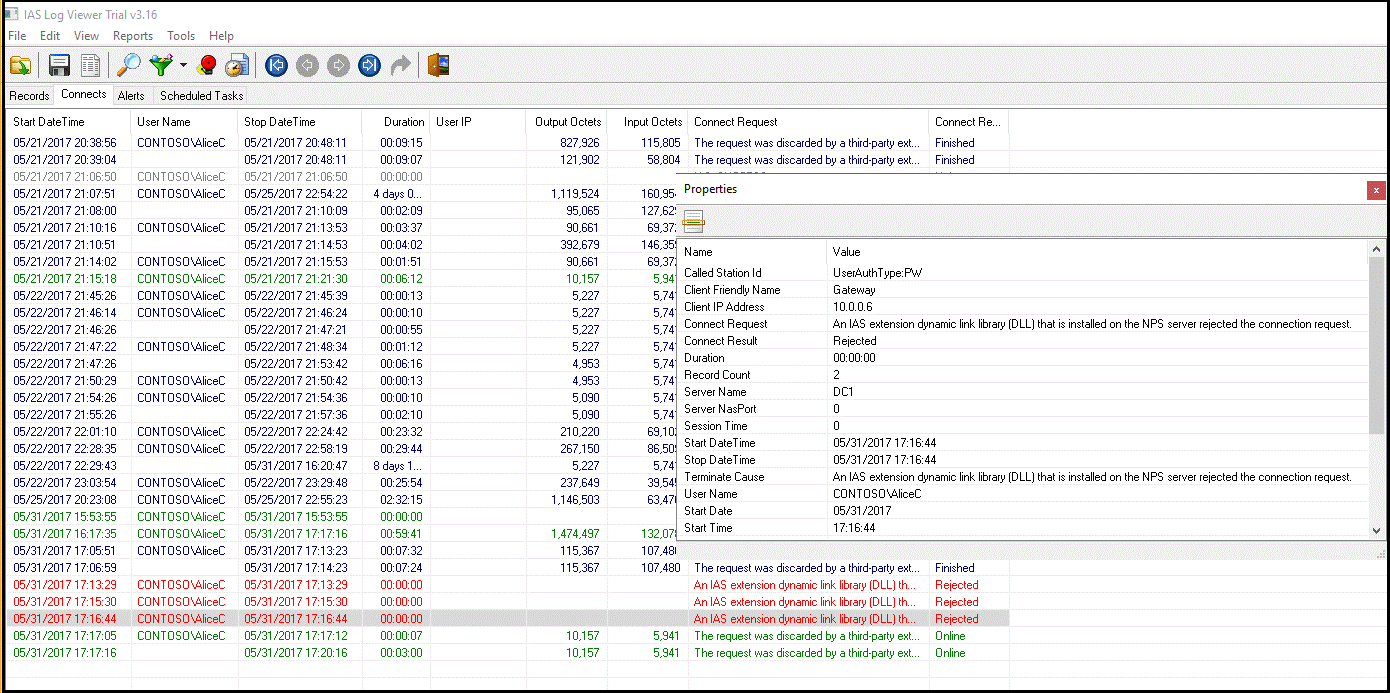Sort by the Duration column header
Image resolution: width=1390 pixels, height=693 pixels.
[404, 121]
